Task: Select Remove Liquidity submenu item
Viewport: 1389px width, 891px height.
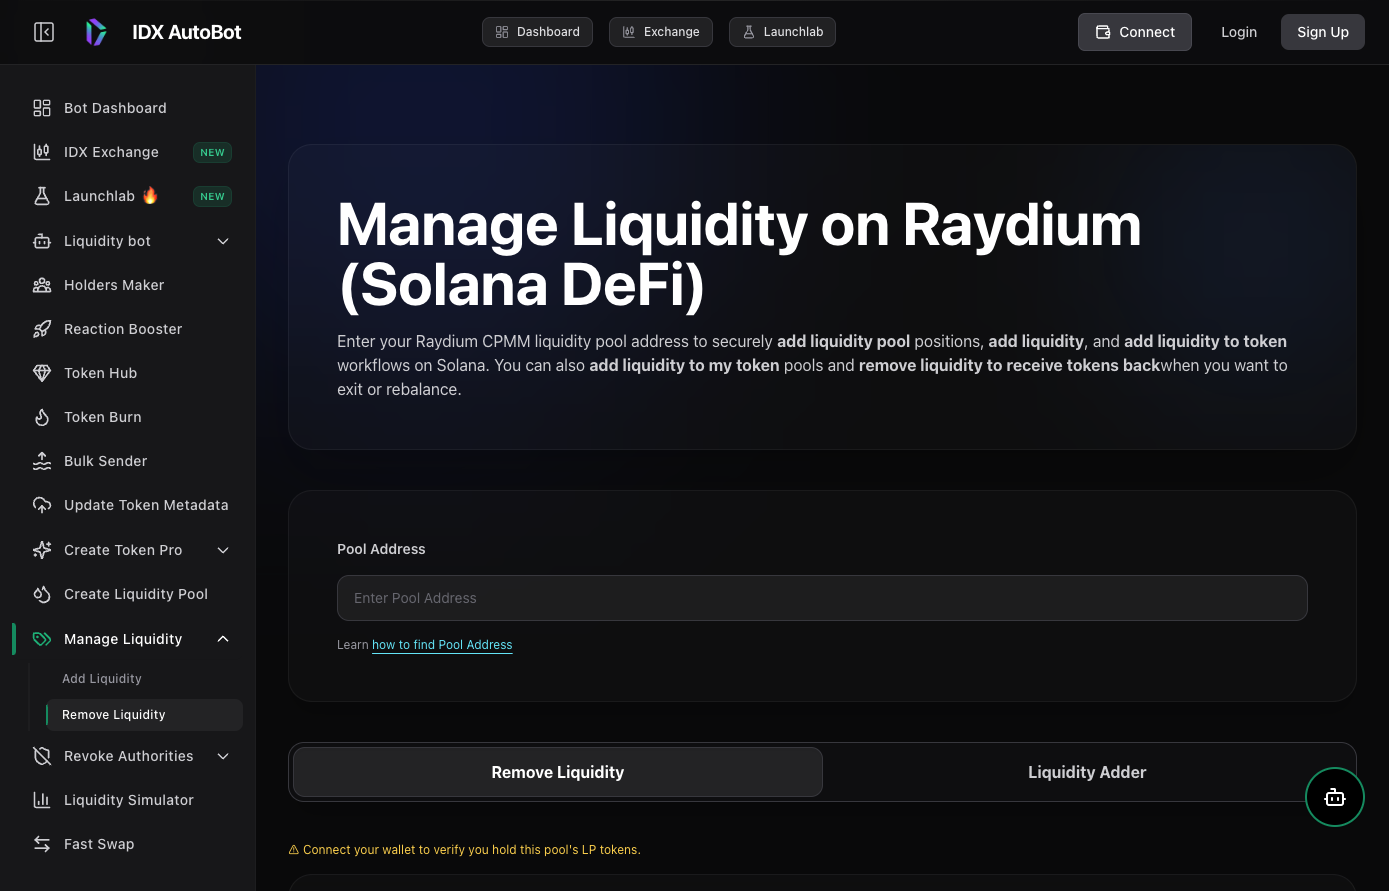Action: point(144,715)
